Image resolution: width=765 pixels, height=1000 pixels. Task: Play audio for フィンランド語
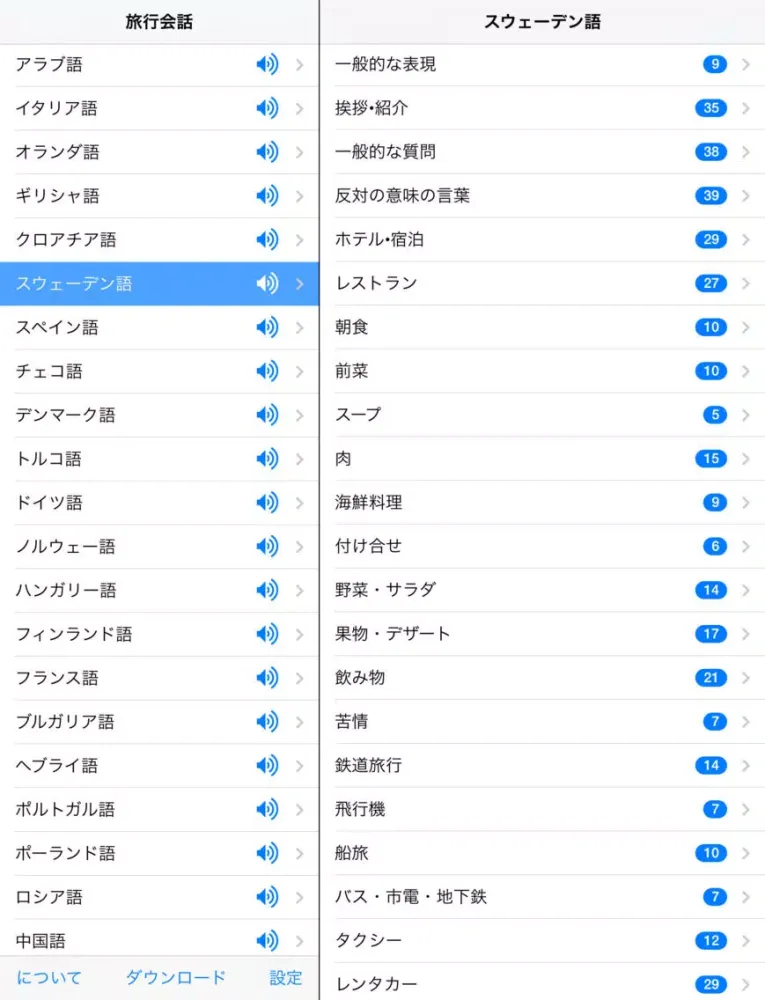pos(267,634)
